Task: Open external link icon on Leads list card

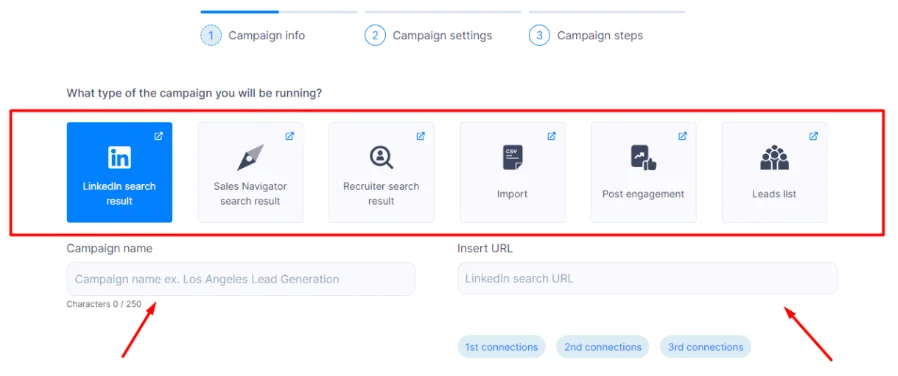Action: click(814, 136)
